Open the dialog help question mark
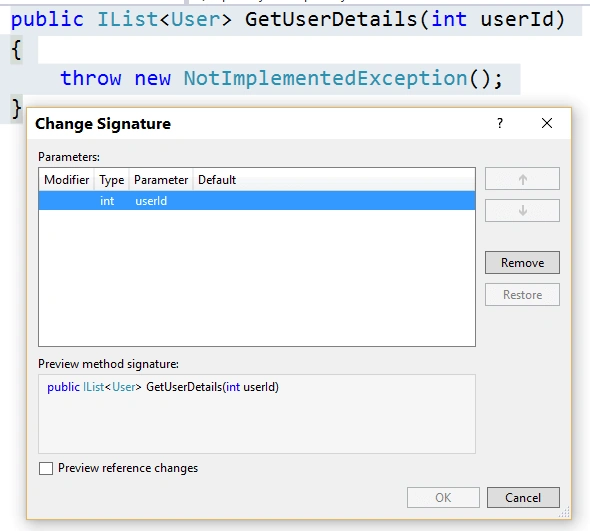 pyautogui.click(x=500, y=123)
